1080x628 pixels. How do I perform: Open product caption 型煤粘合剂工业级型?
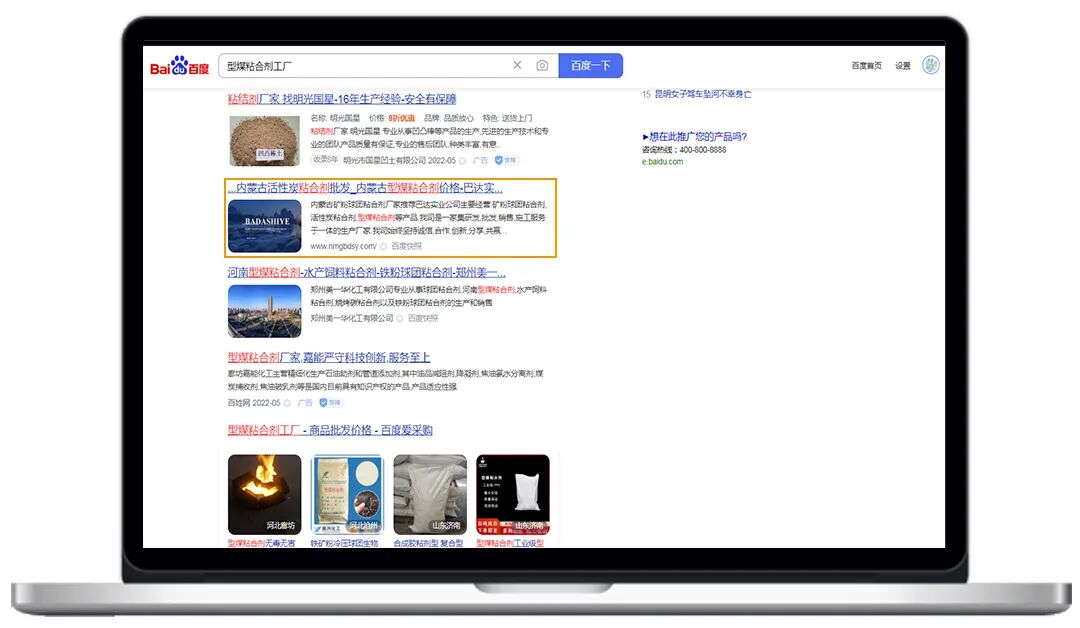click(510, 543)
